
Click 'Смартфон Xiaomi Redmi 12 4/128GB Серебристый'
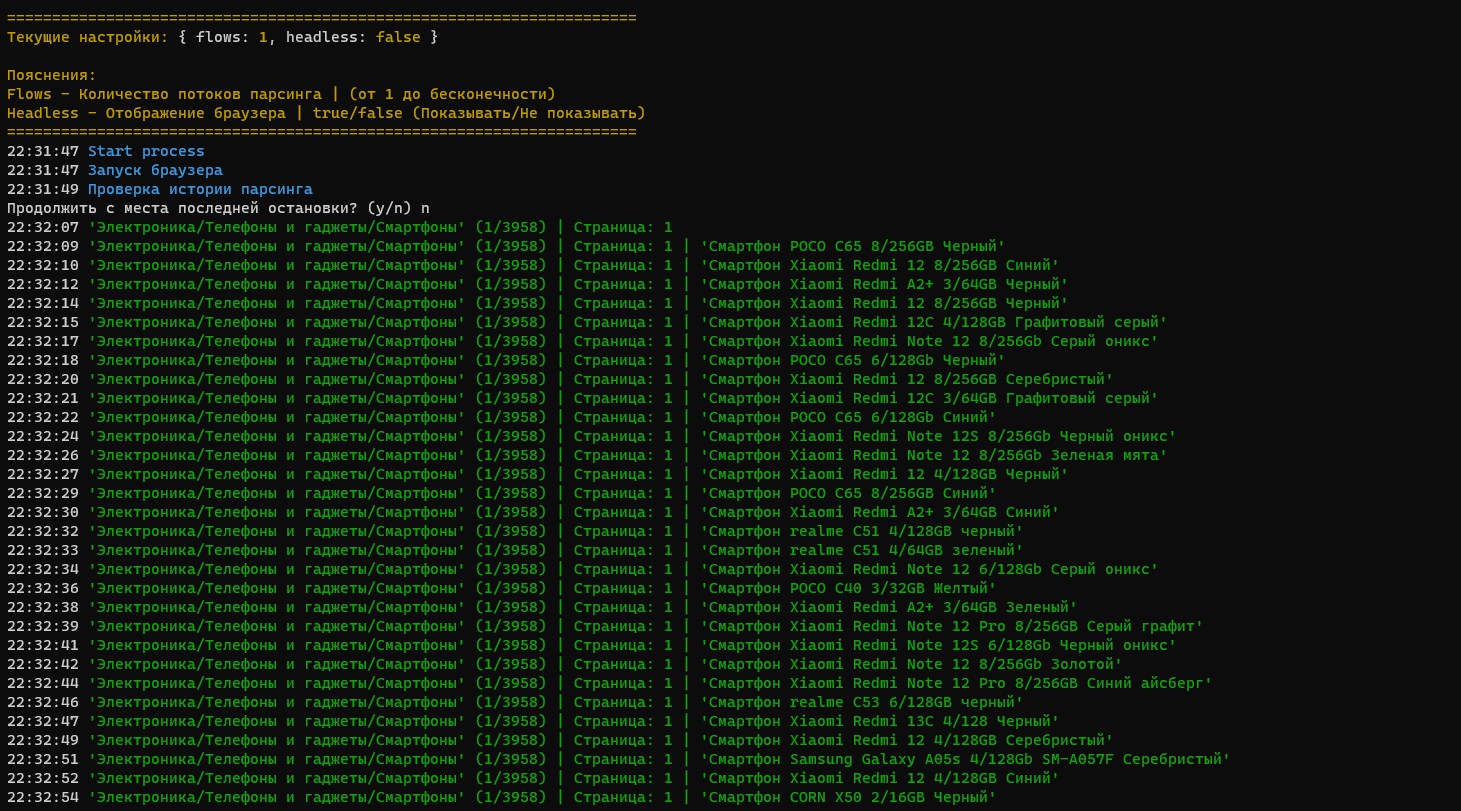907,740
